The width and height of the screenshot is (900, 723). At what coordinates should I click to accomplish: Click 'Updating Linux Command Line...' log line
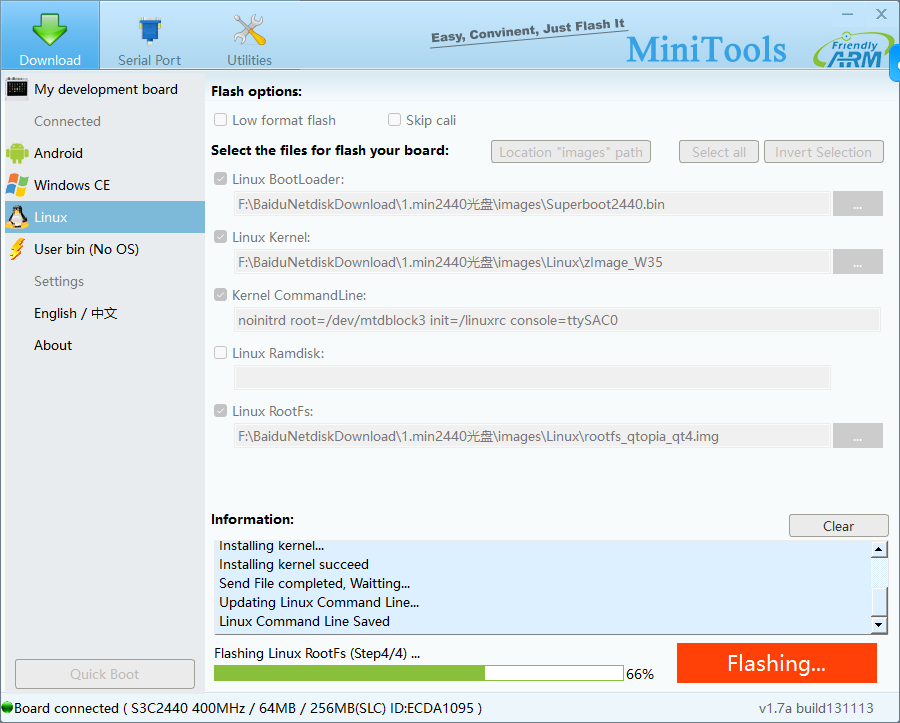(x=319, y=602)
